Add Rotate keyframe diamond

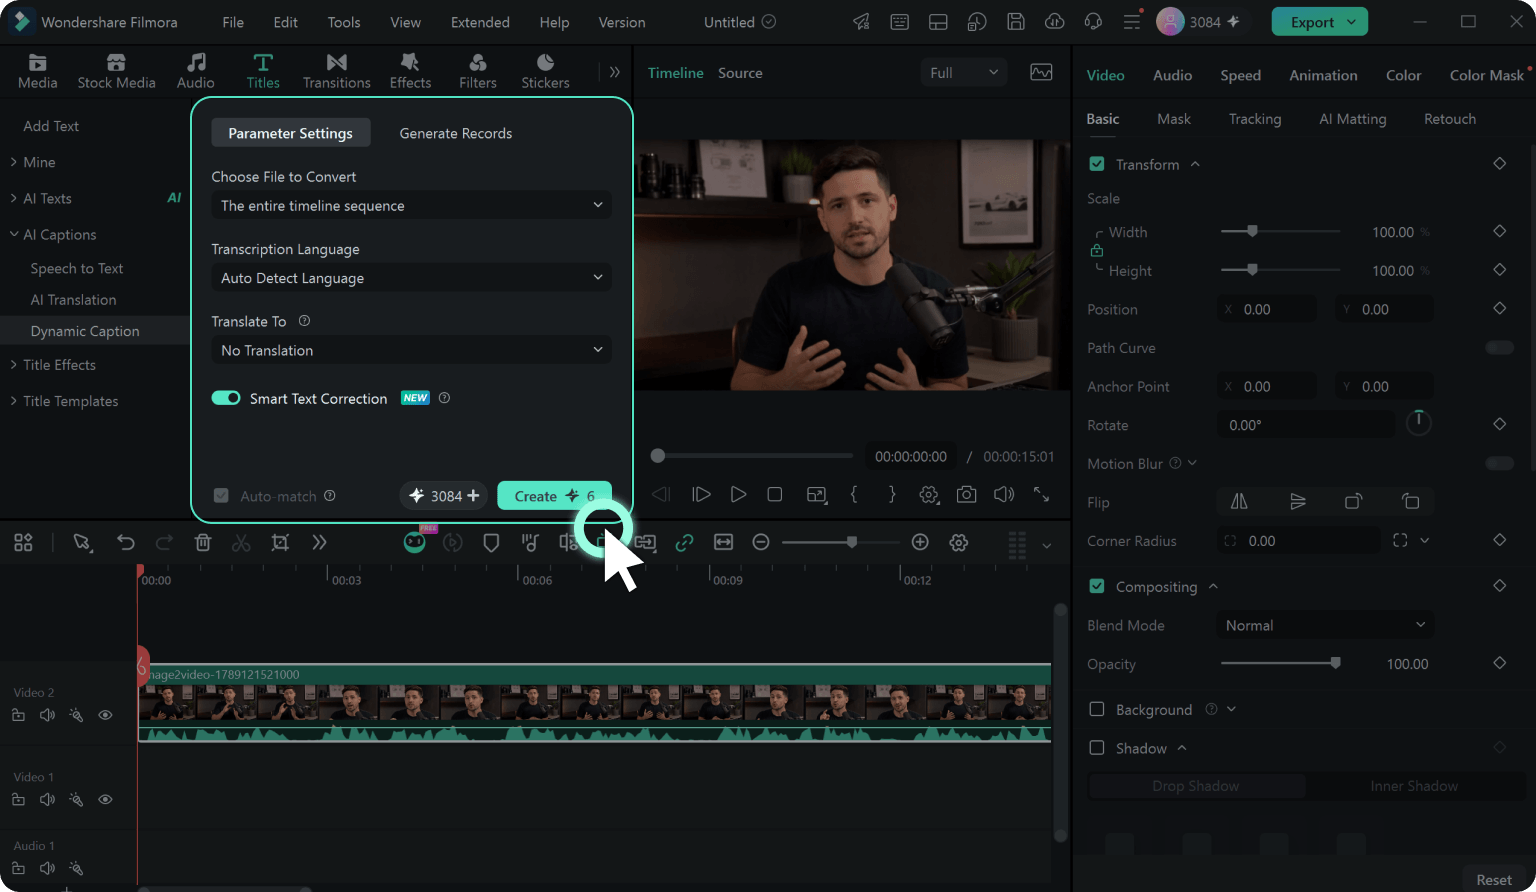pyautogui.click(x=1499, y=424)
